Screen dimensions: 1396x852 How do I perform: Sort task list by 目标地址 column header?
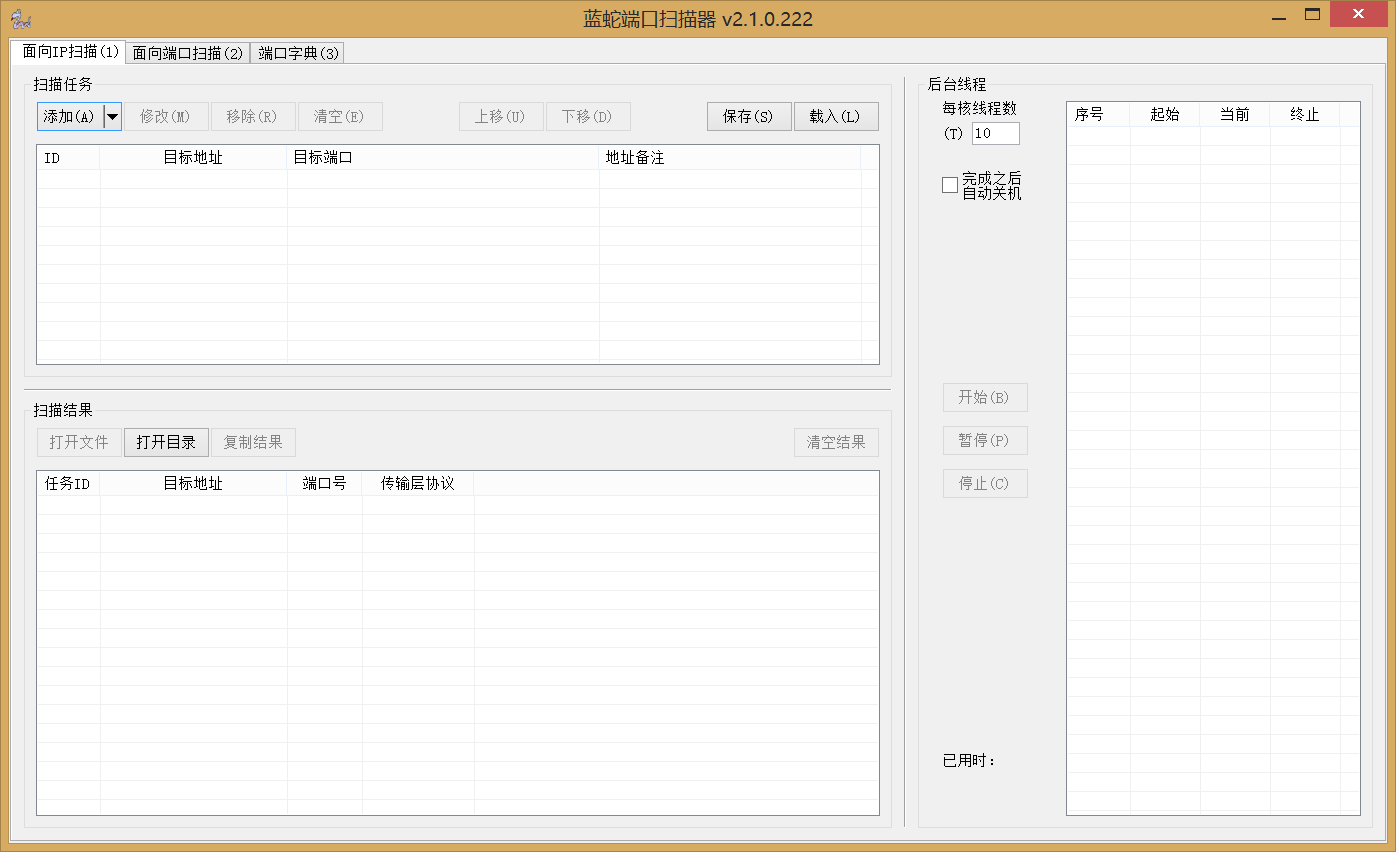(193, 158)
